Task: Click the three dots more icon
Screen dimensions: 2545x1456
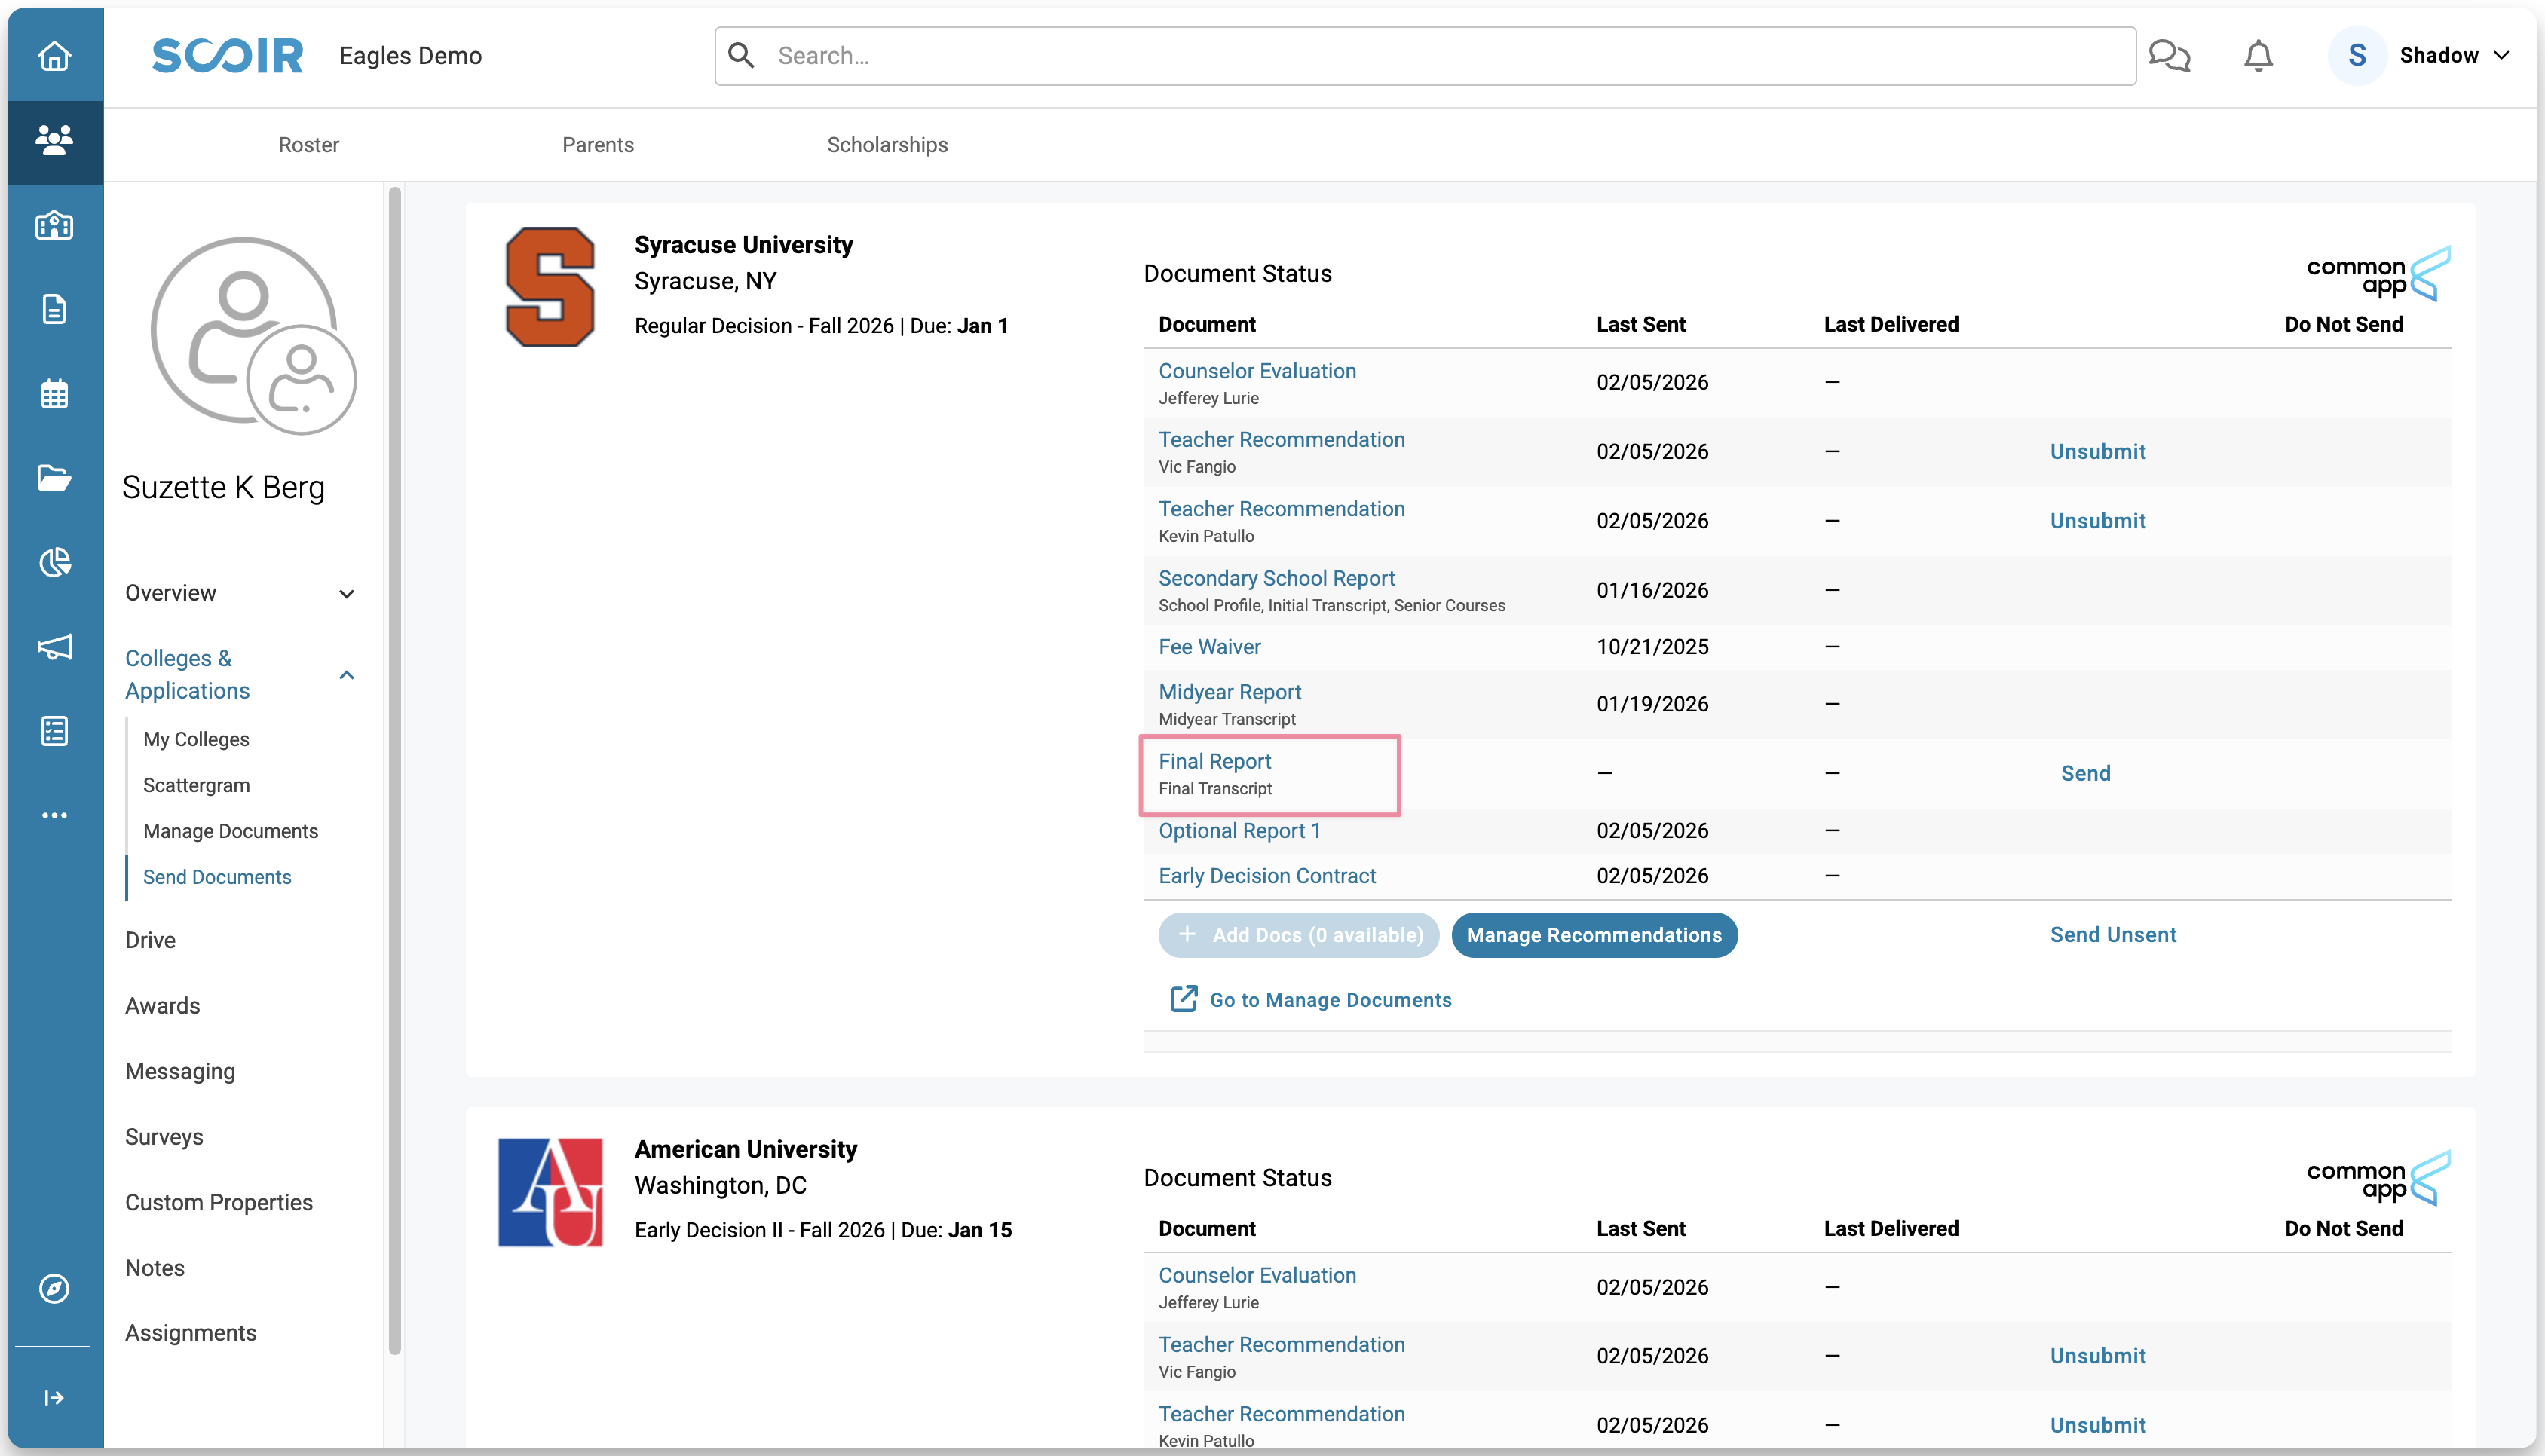Action: 54,815
